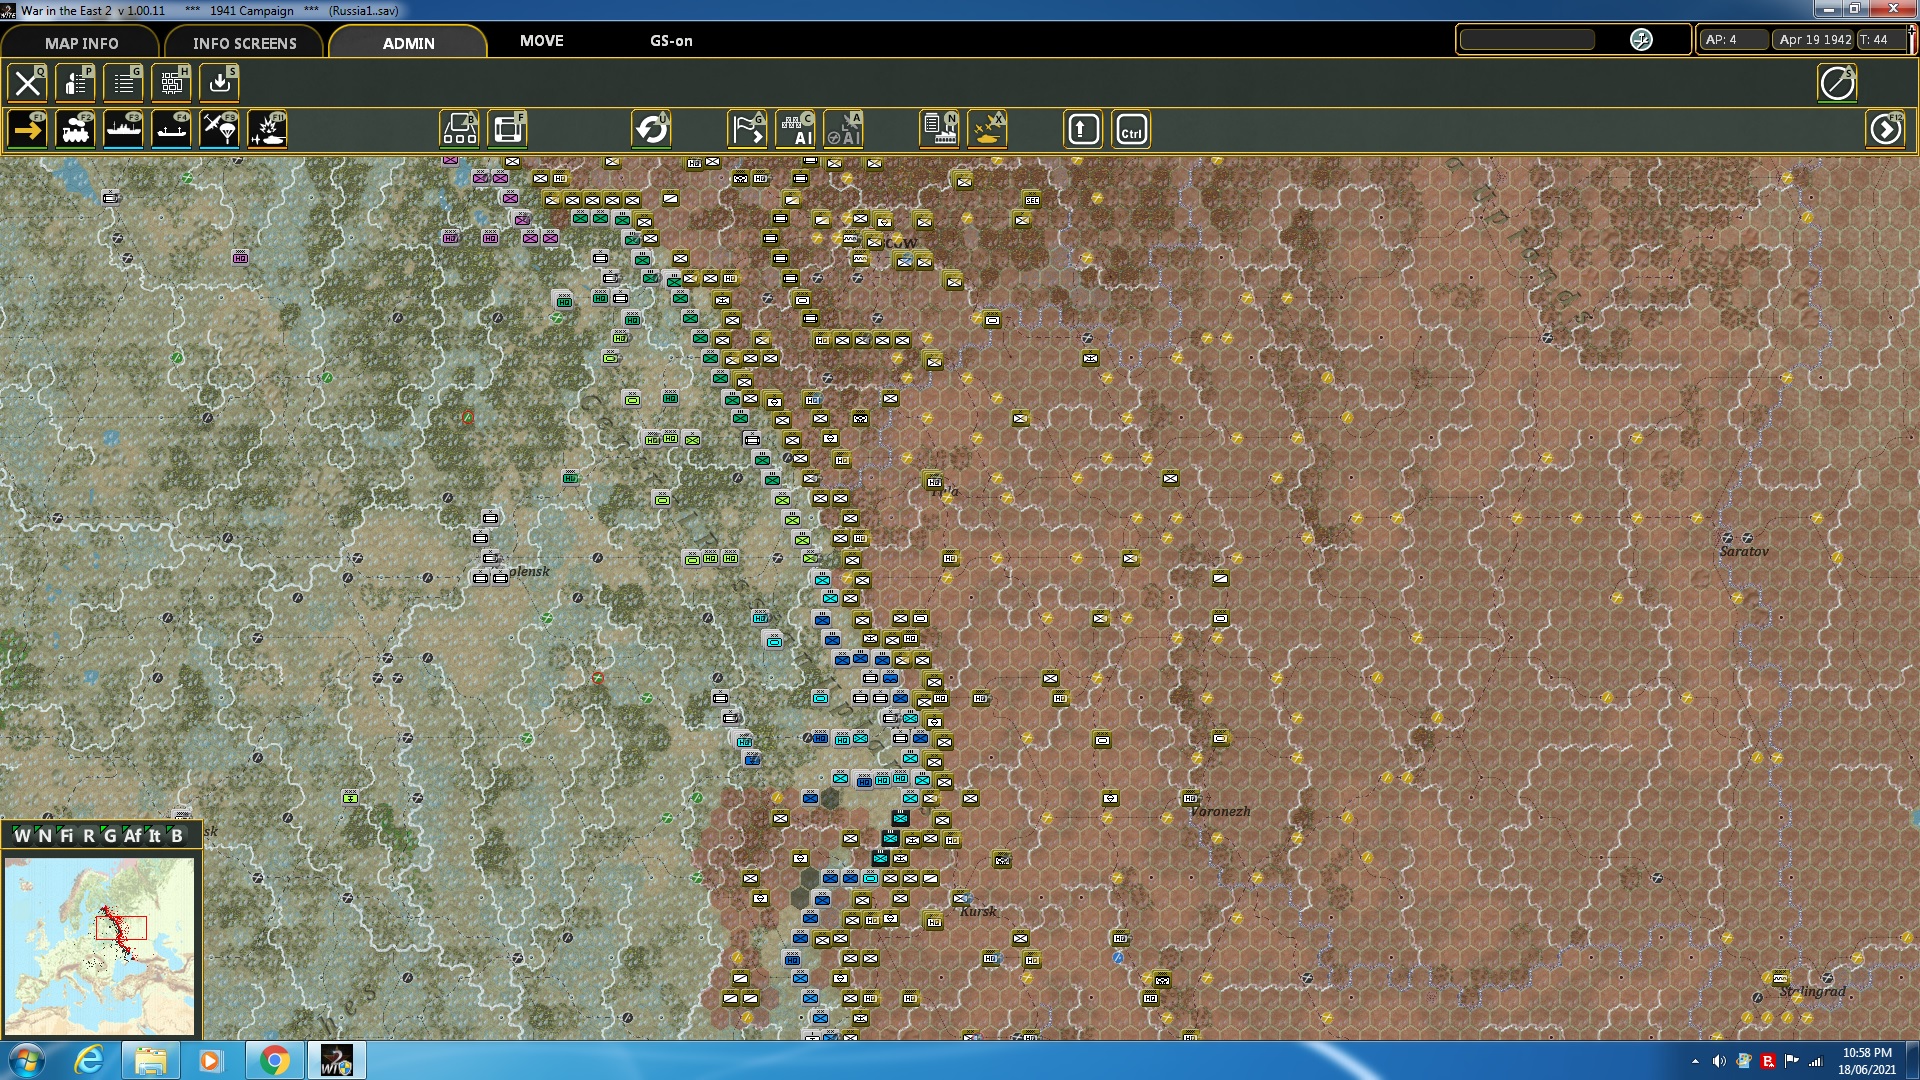
Task: Click inside the search text field top right
Action: (1528, 40)
